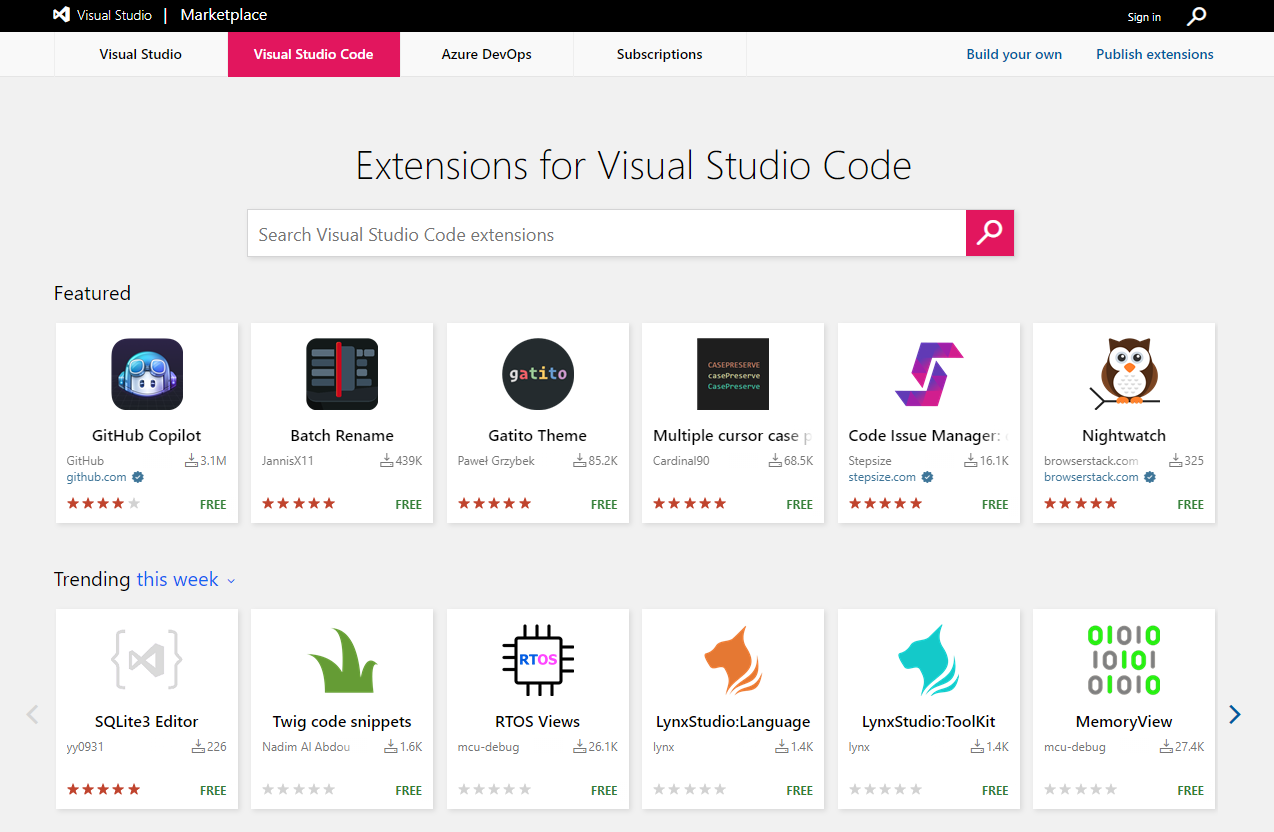Click the Visual Studio logo icon
Image resolution: width=1274 pixels, height=832 pixels.
[61, 15]
